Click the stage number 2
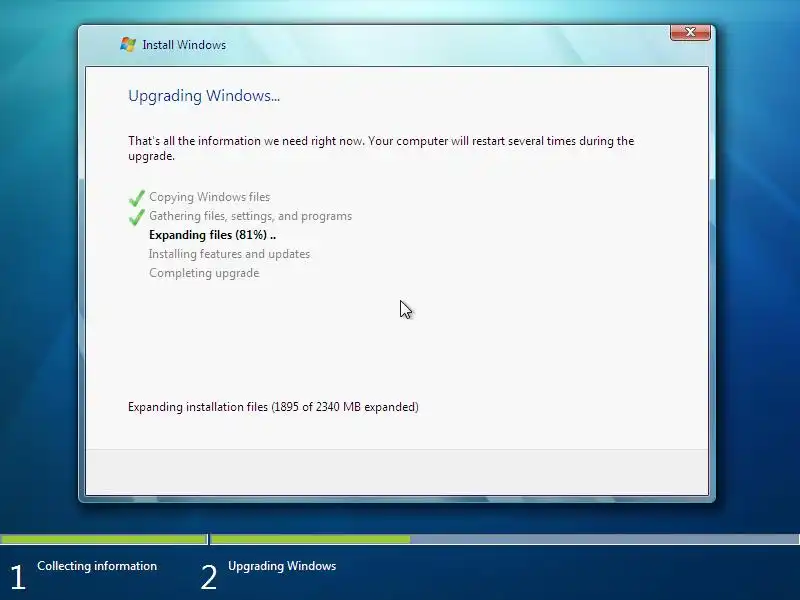 point(209,578)
